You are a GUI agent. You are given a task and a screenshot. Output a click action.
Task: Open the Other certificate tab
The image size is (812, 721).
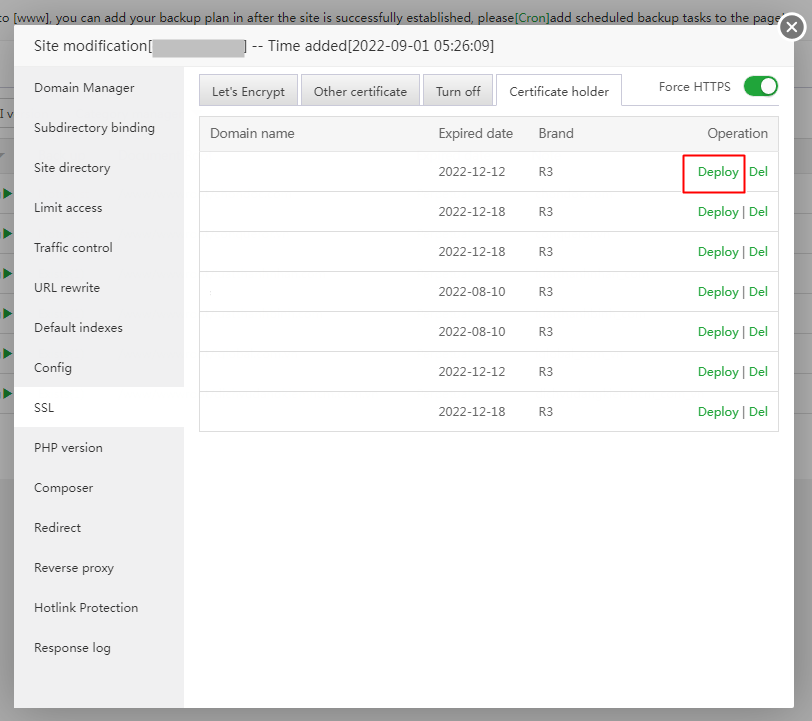pyautogui.click(x=360, y=91)
